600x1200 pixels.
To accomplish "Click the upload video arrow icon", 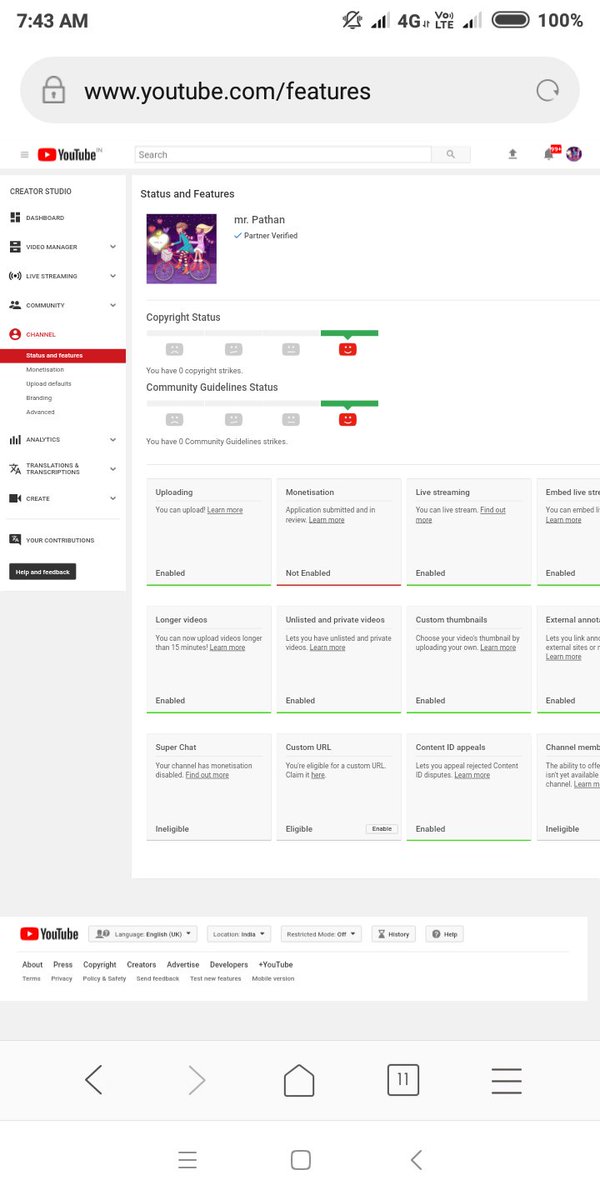I will click(513, 154).
